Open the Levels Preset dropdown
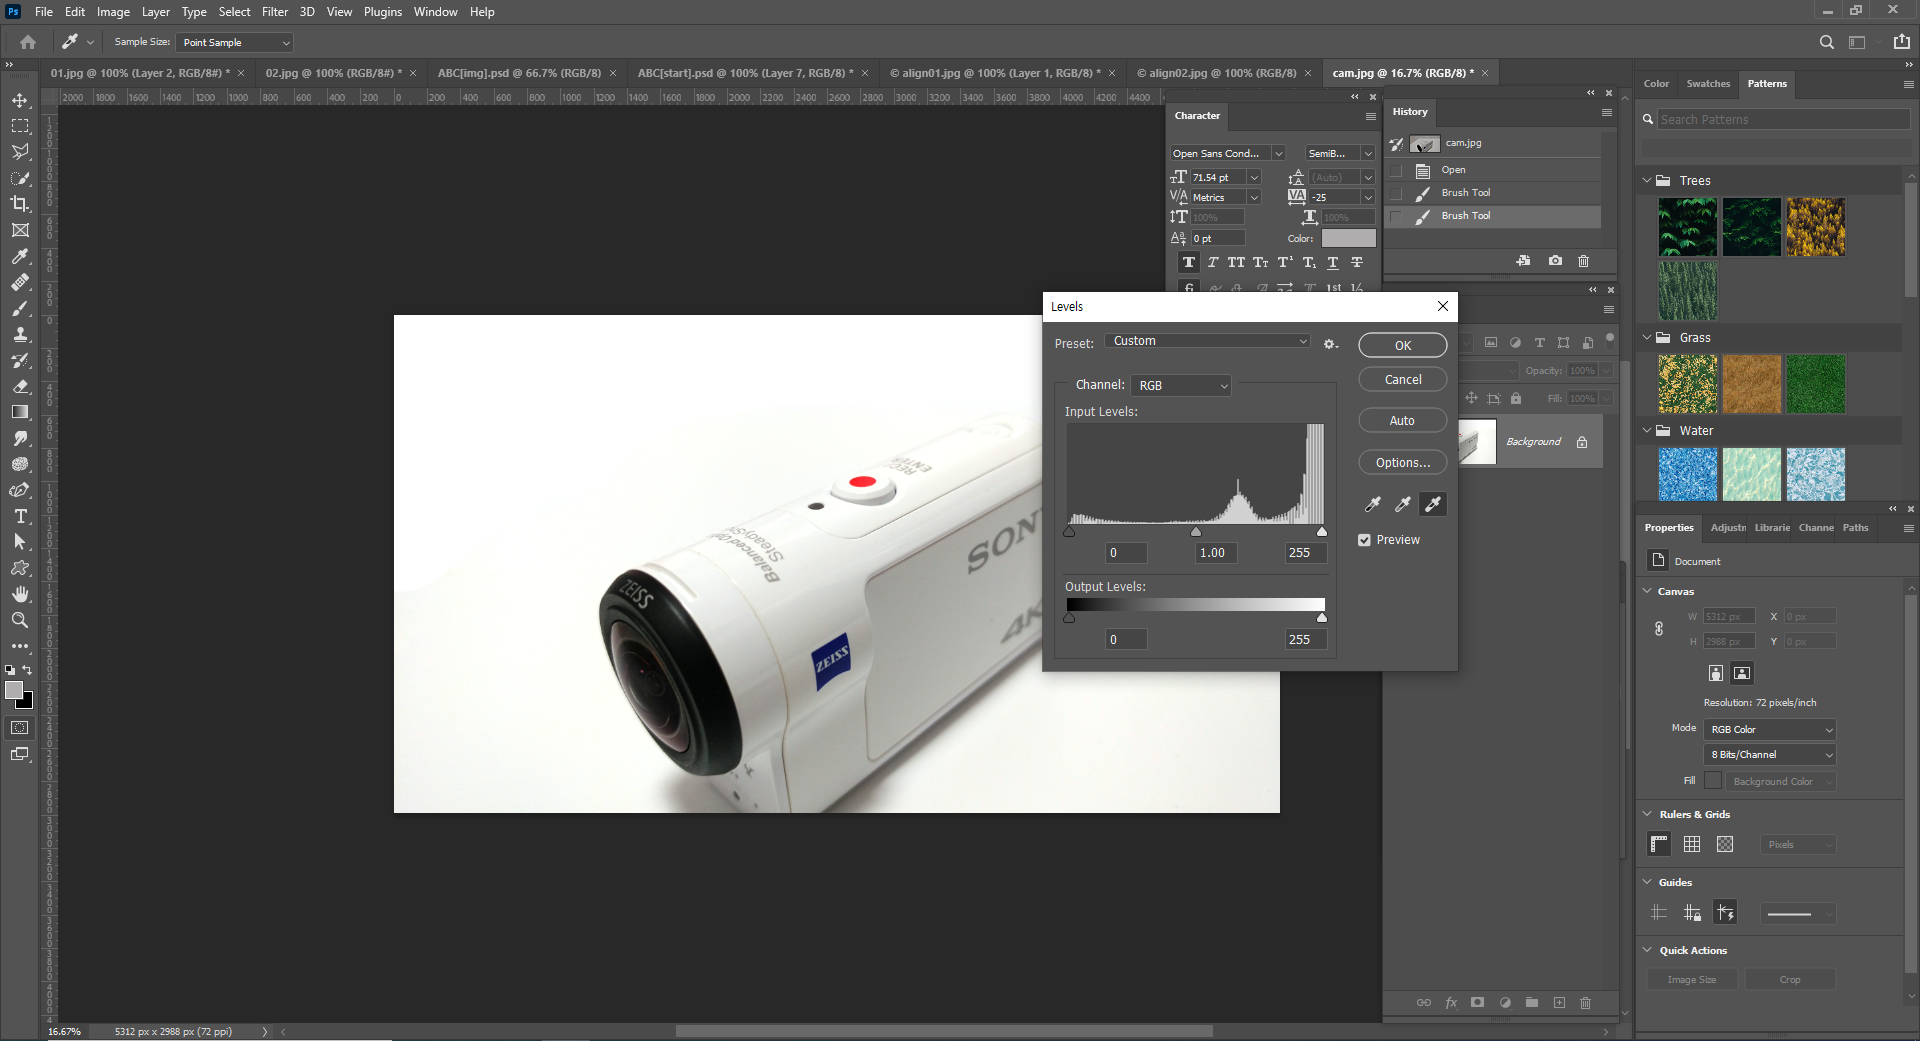 point(1207,341)
